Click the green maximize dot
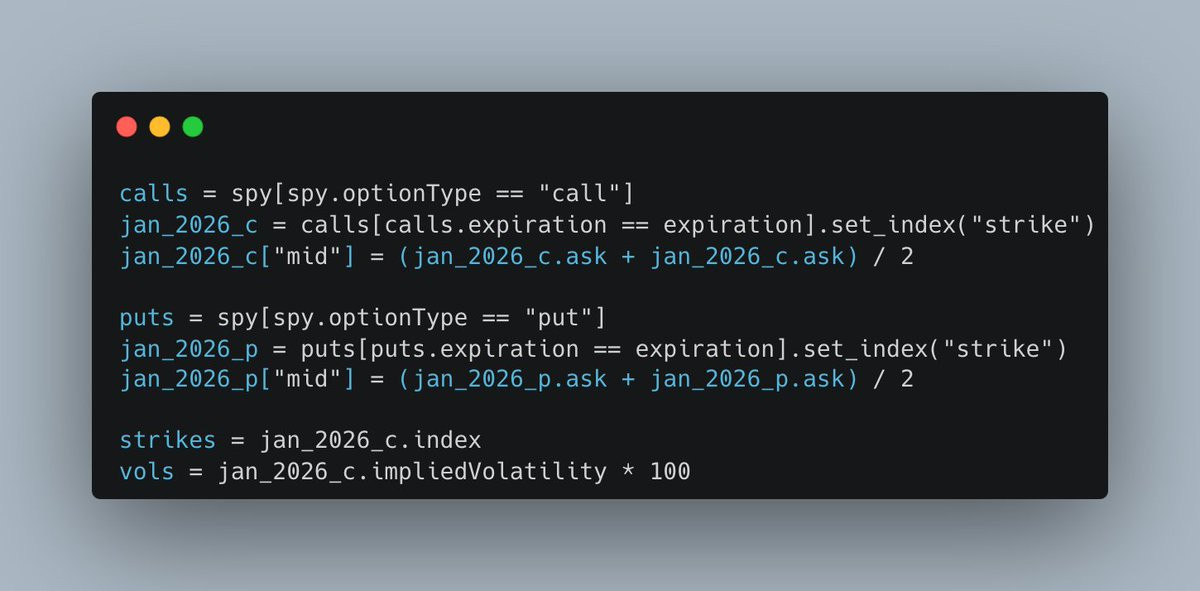The width and height of the screenshot is (1200, 591). pyautogui.click(x=193, y=127)
